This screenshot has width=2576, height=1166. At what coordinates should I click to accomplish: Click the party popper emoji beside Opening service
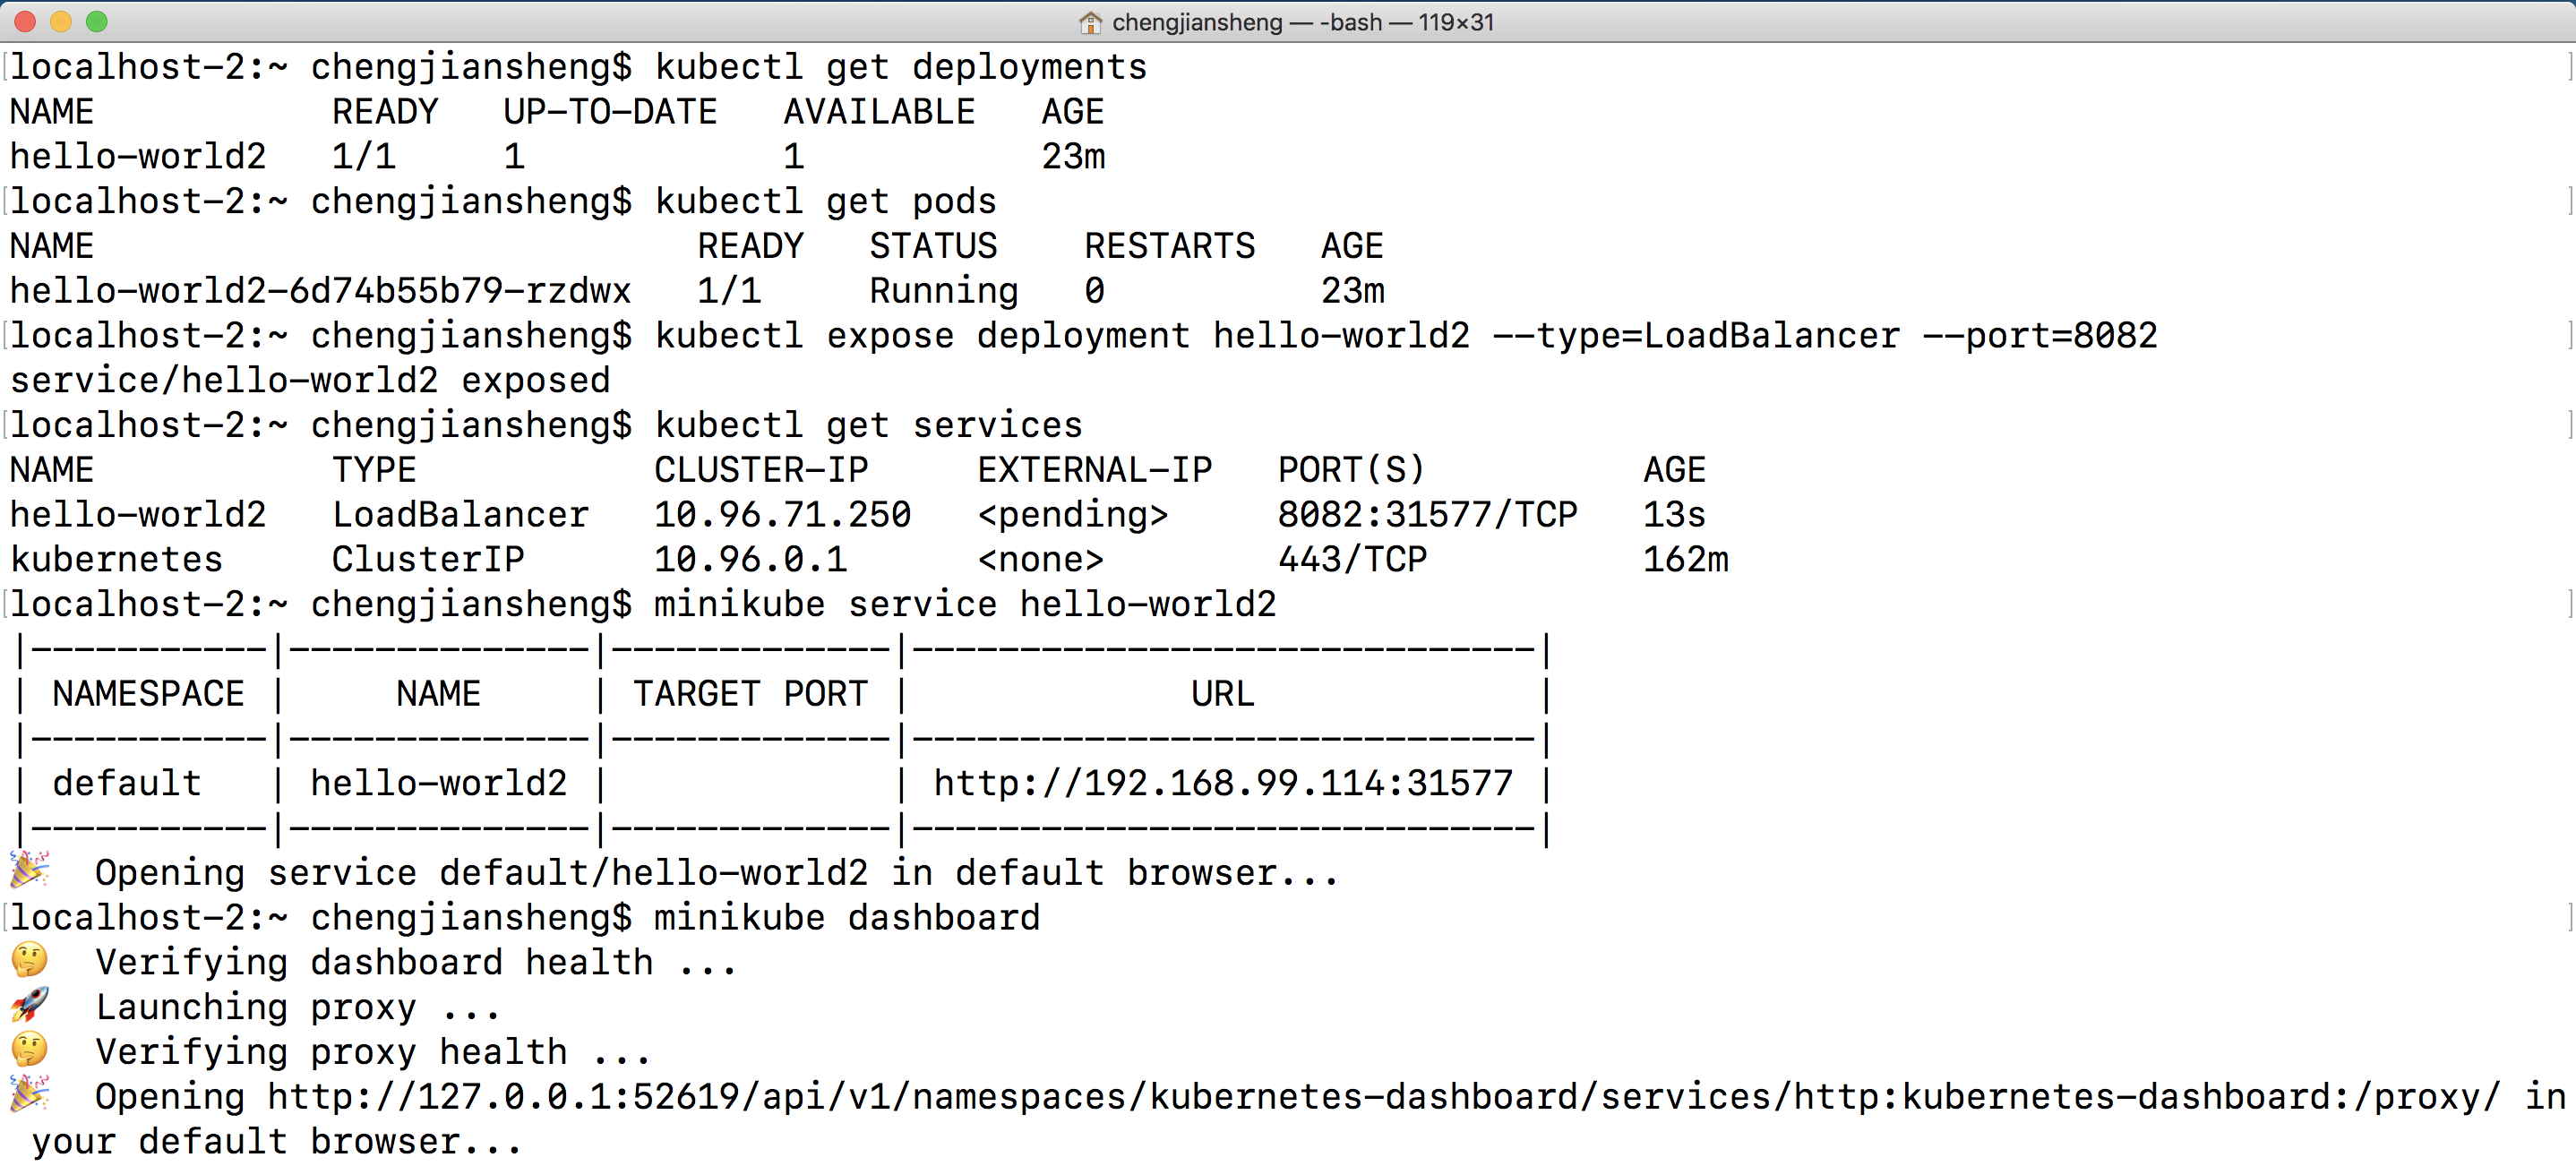coord(30,870)
